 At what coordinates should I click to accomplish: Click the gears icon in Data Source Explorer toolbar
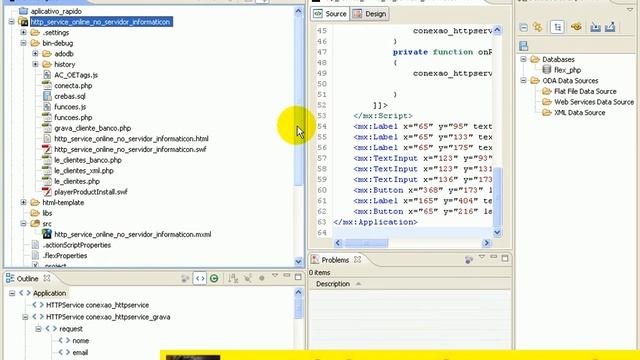[x=538, y=27]
